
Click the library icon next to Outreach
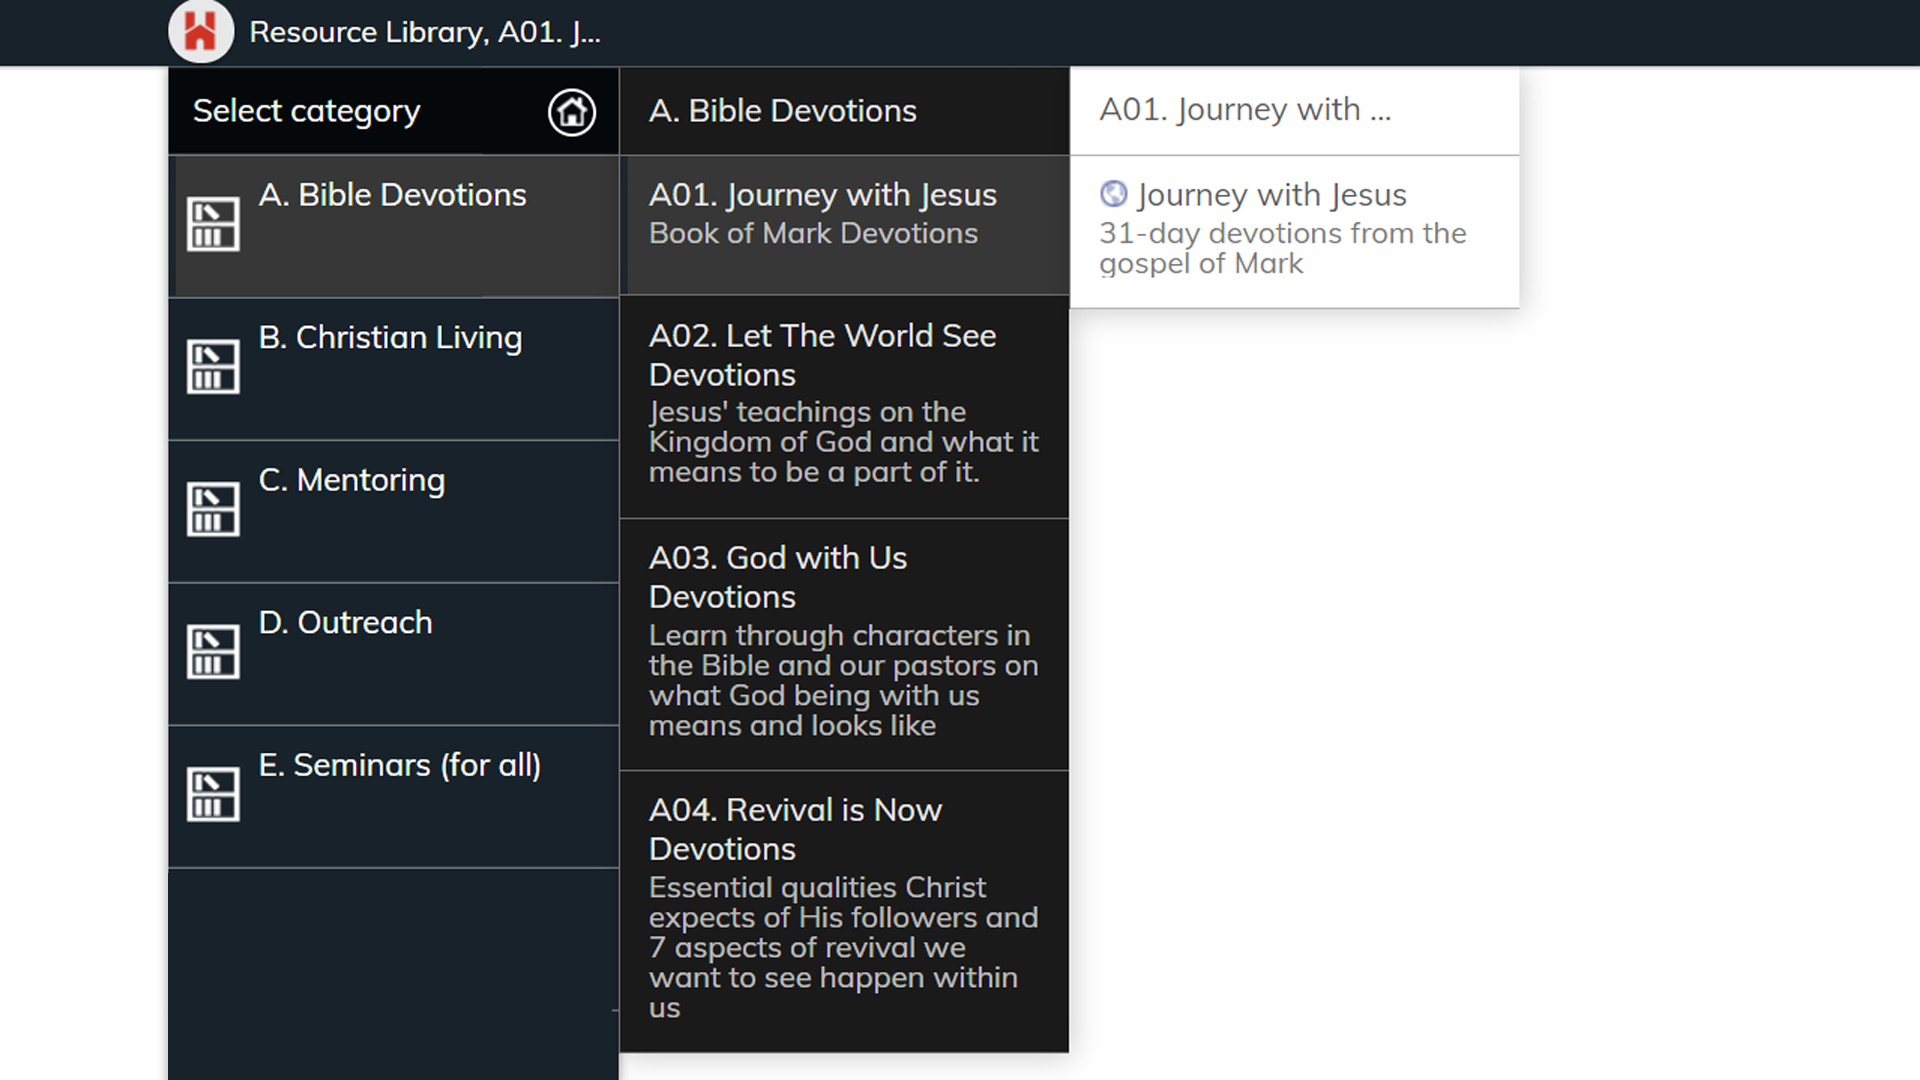pos(213,652)
